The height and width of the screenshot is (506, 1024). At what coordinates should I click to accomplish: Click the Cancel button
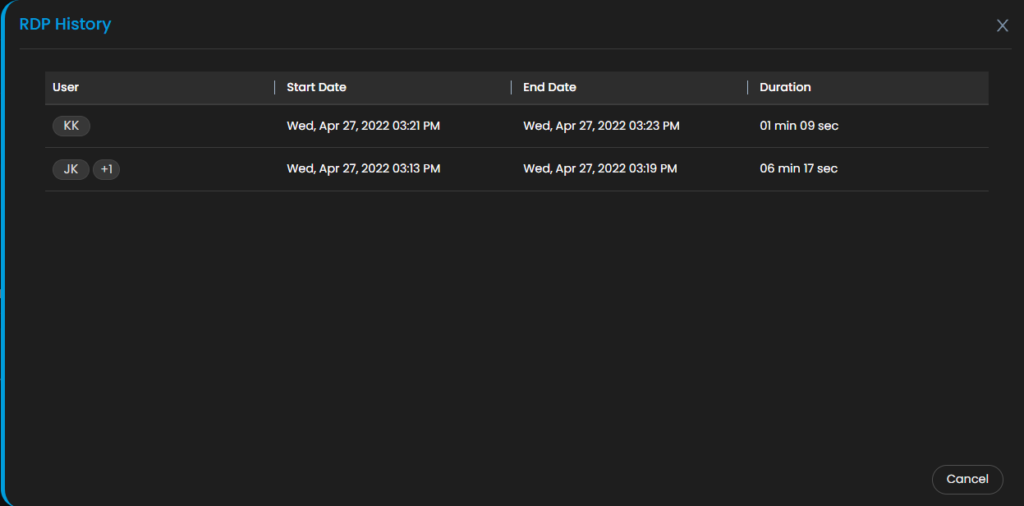(967, 479)
